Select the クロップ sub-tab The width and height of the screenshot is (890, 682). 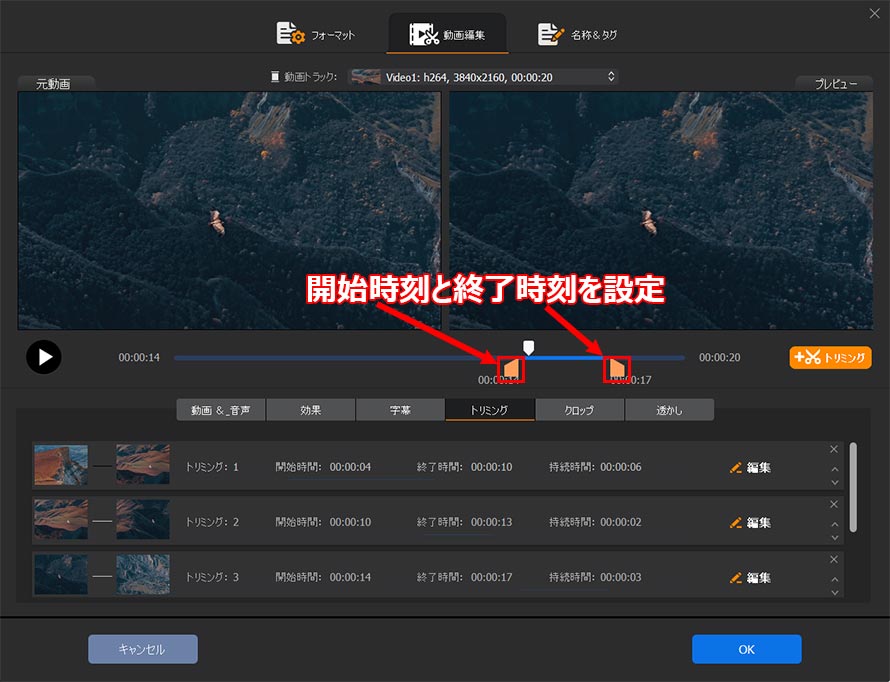(x=579, y=410)
